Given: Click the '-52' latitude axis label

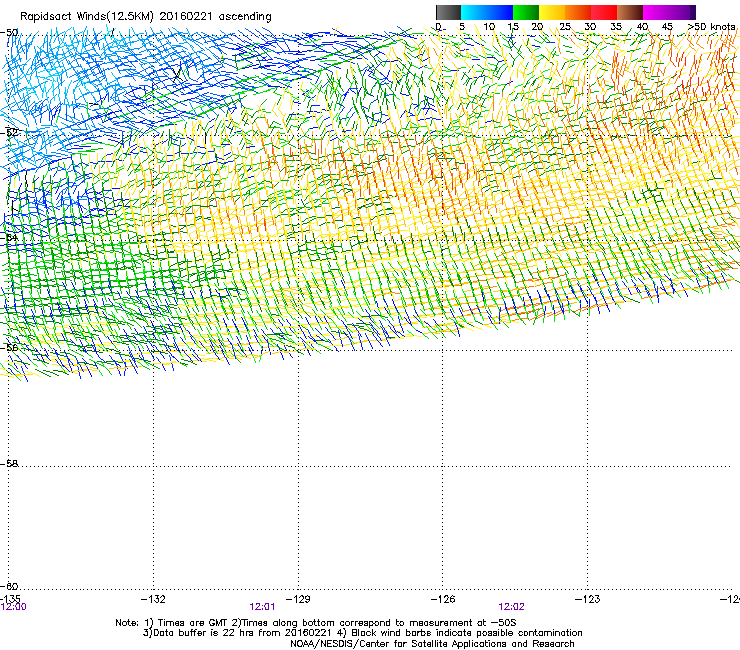Looking at the screenshot, I should (x=9, y=132).
